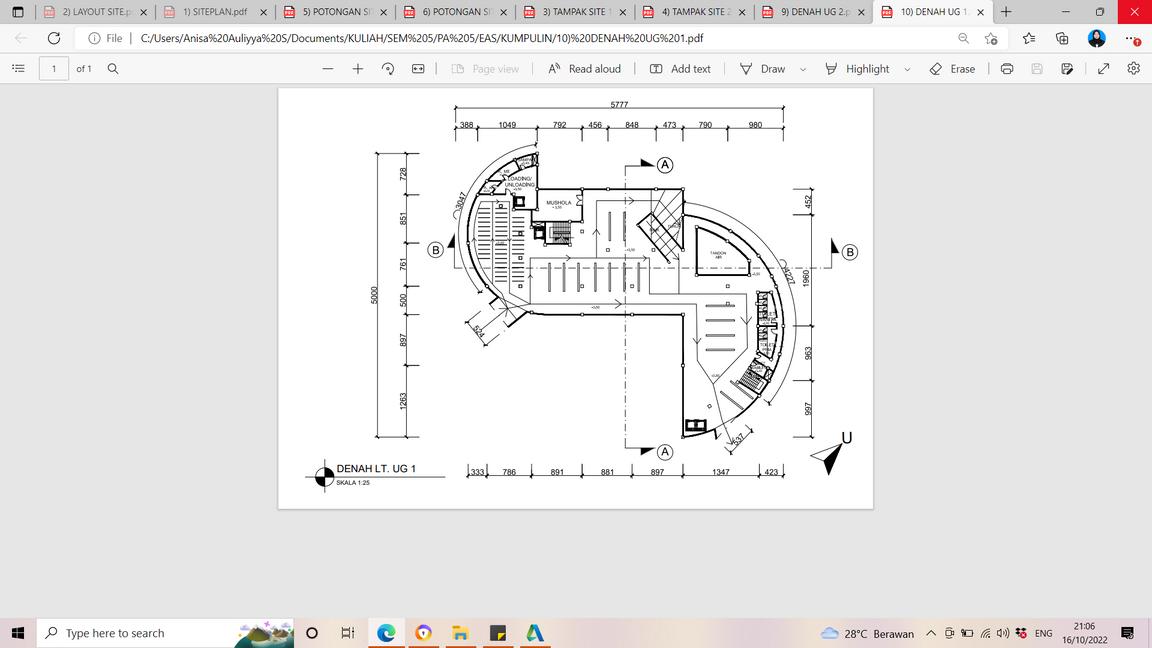The width and height of the screenshot is (1152, 648).
Task: Expand the Draw options dropdown arrow
Action: [803, 69]
